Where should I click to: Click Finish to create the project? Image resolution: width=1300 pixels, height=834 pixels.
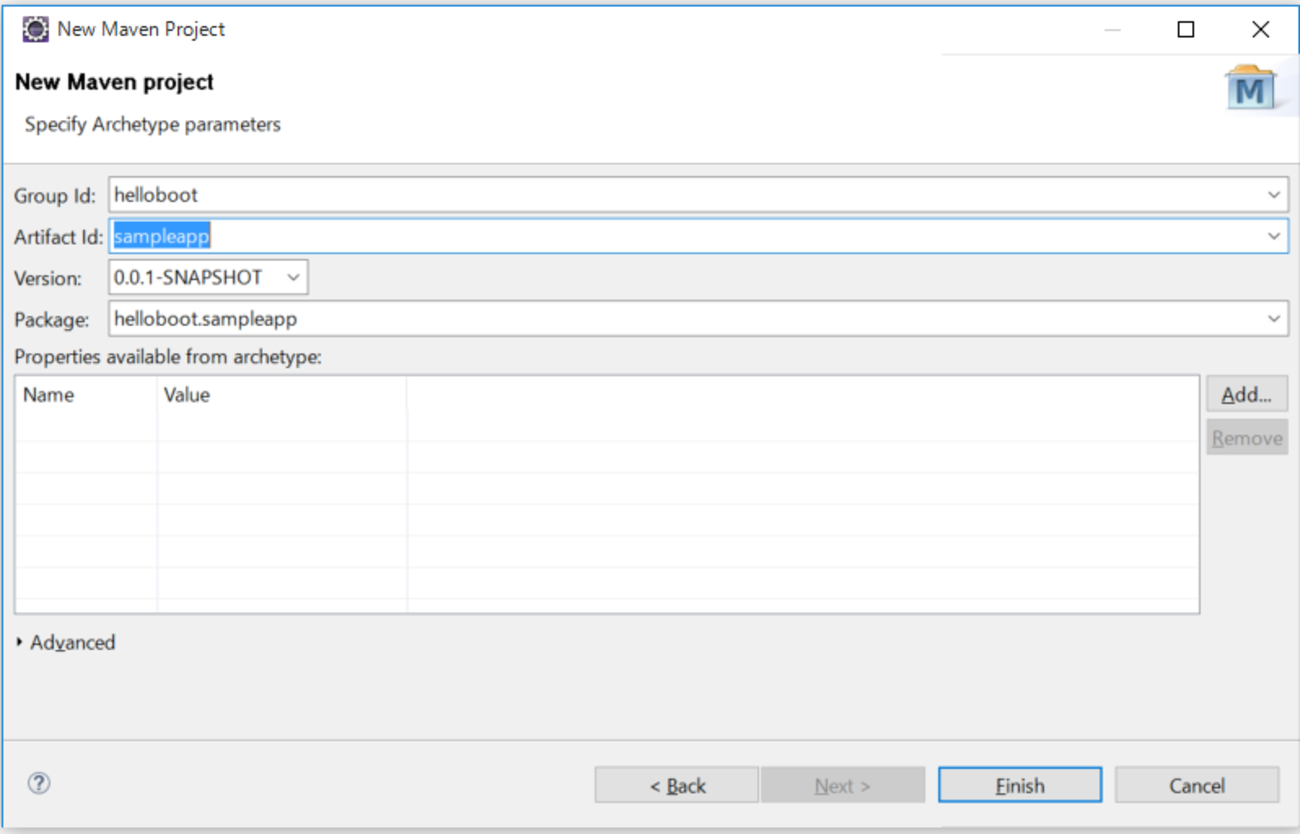(1020, 785)
